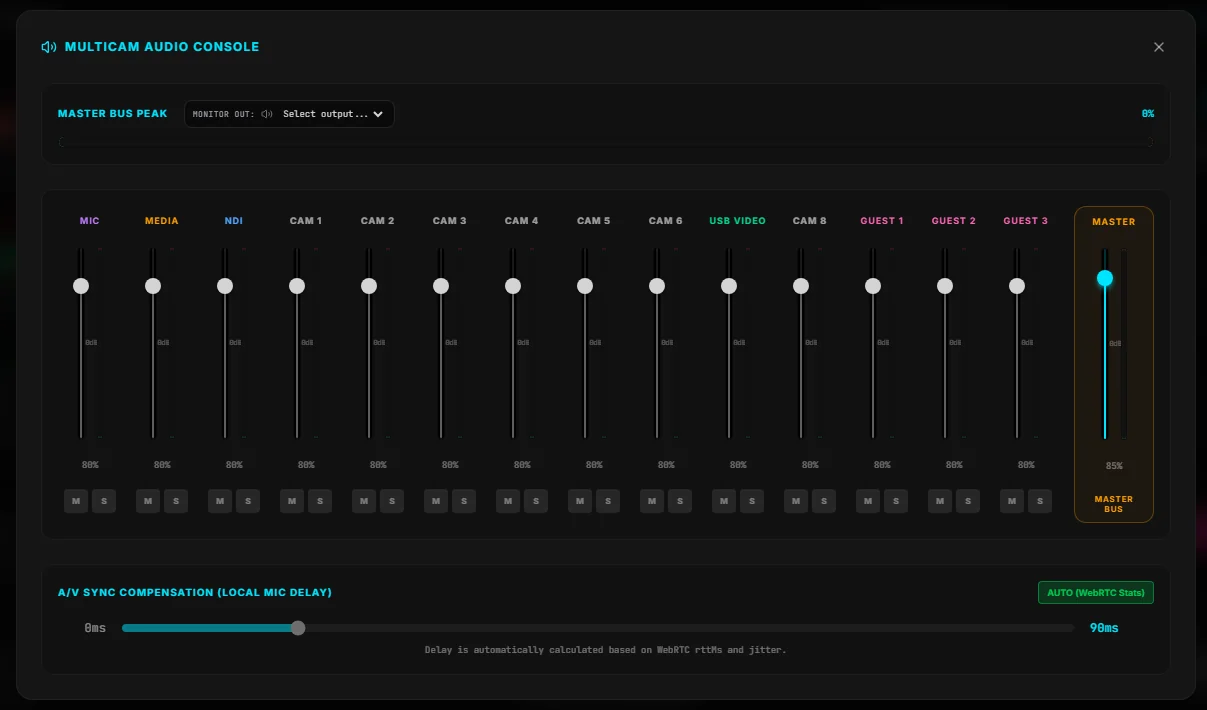The width and height of the screenshot is (1207, 710).
Task: Click the MEDIA volume fader knob
Action: (153, 286)
